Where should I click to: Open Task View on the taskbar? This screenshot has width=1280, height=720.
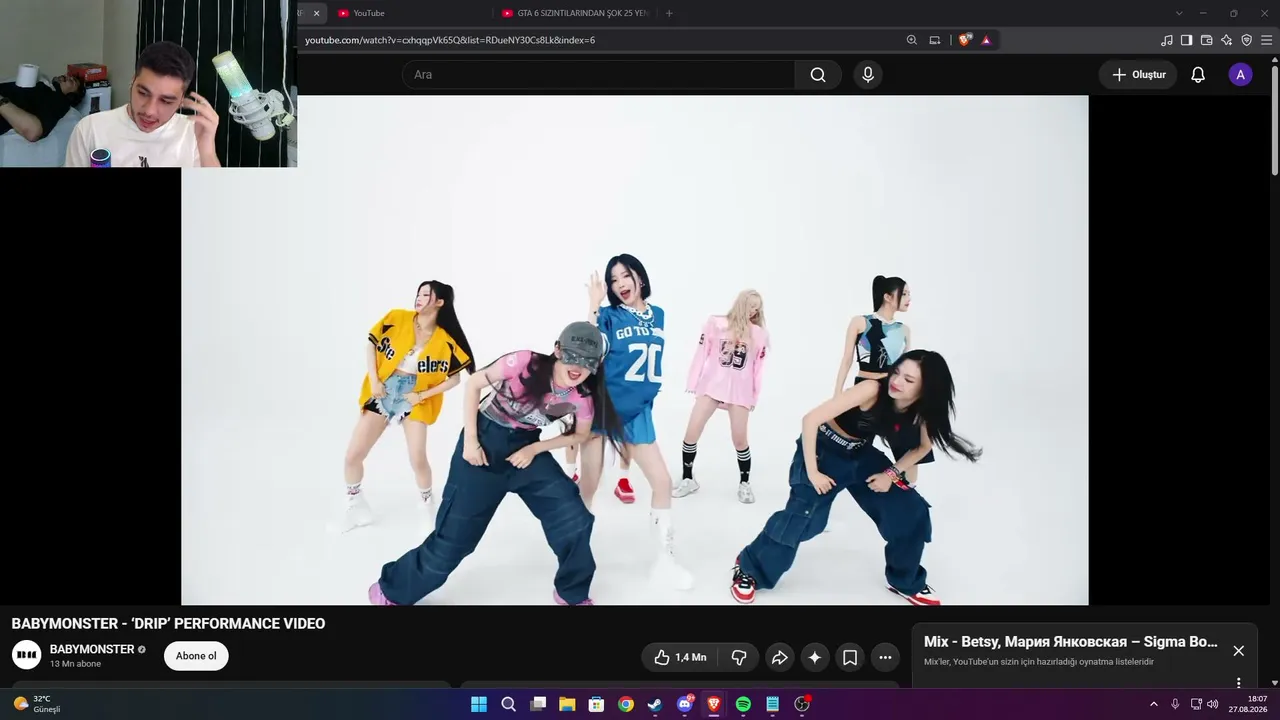pos(538,704)
